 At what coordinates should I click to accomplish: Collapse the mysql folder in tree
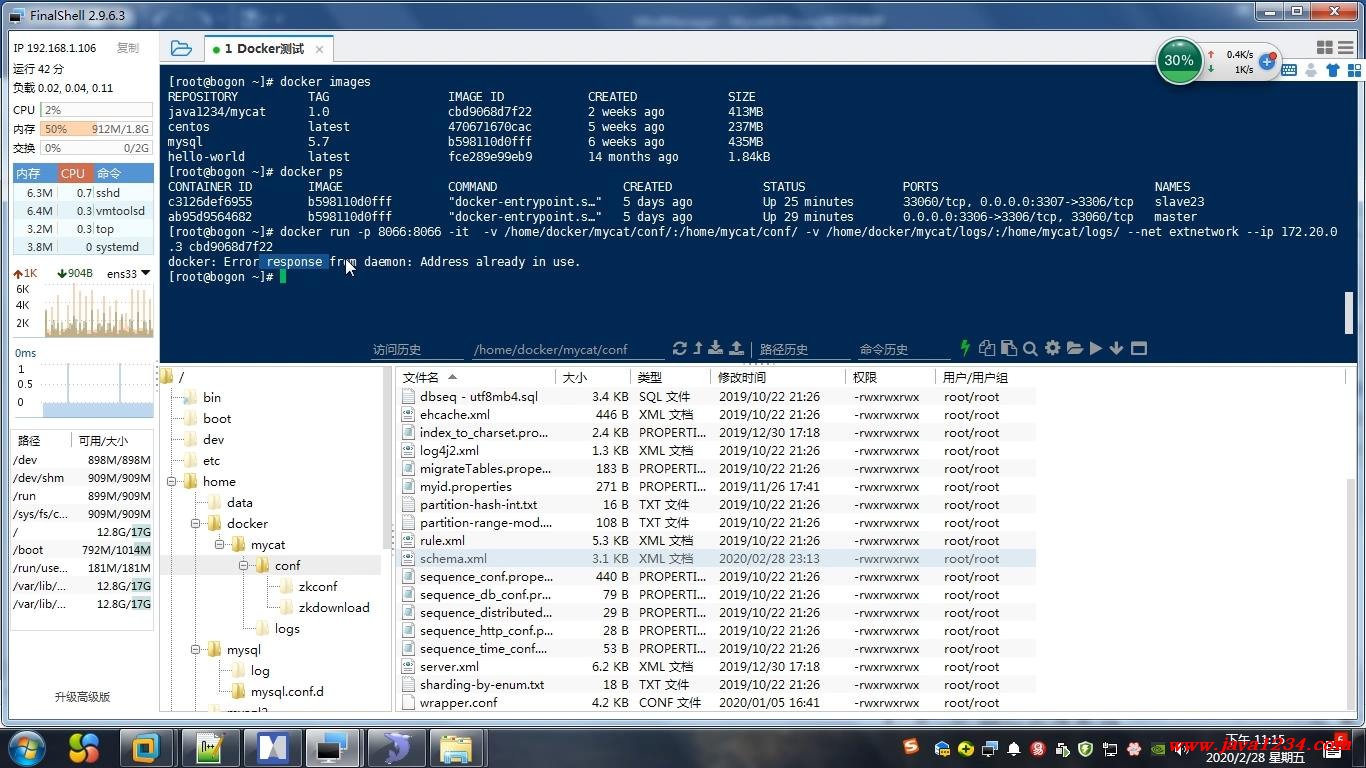pos(196,650)
